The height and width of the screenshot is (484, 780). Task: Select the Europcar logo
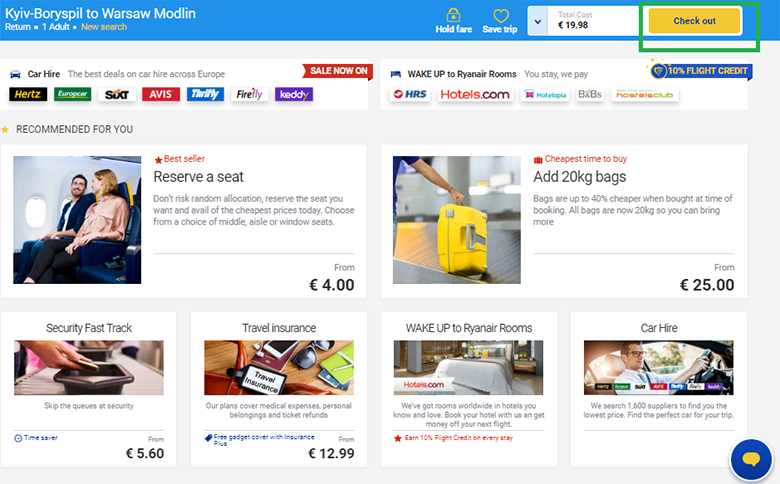point(73,94)
